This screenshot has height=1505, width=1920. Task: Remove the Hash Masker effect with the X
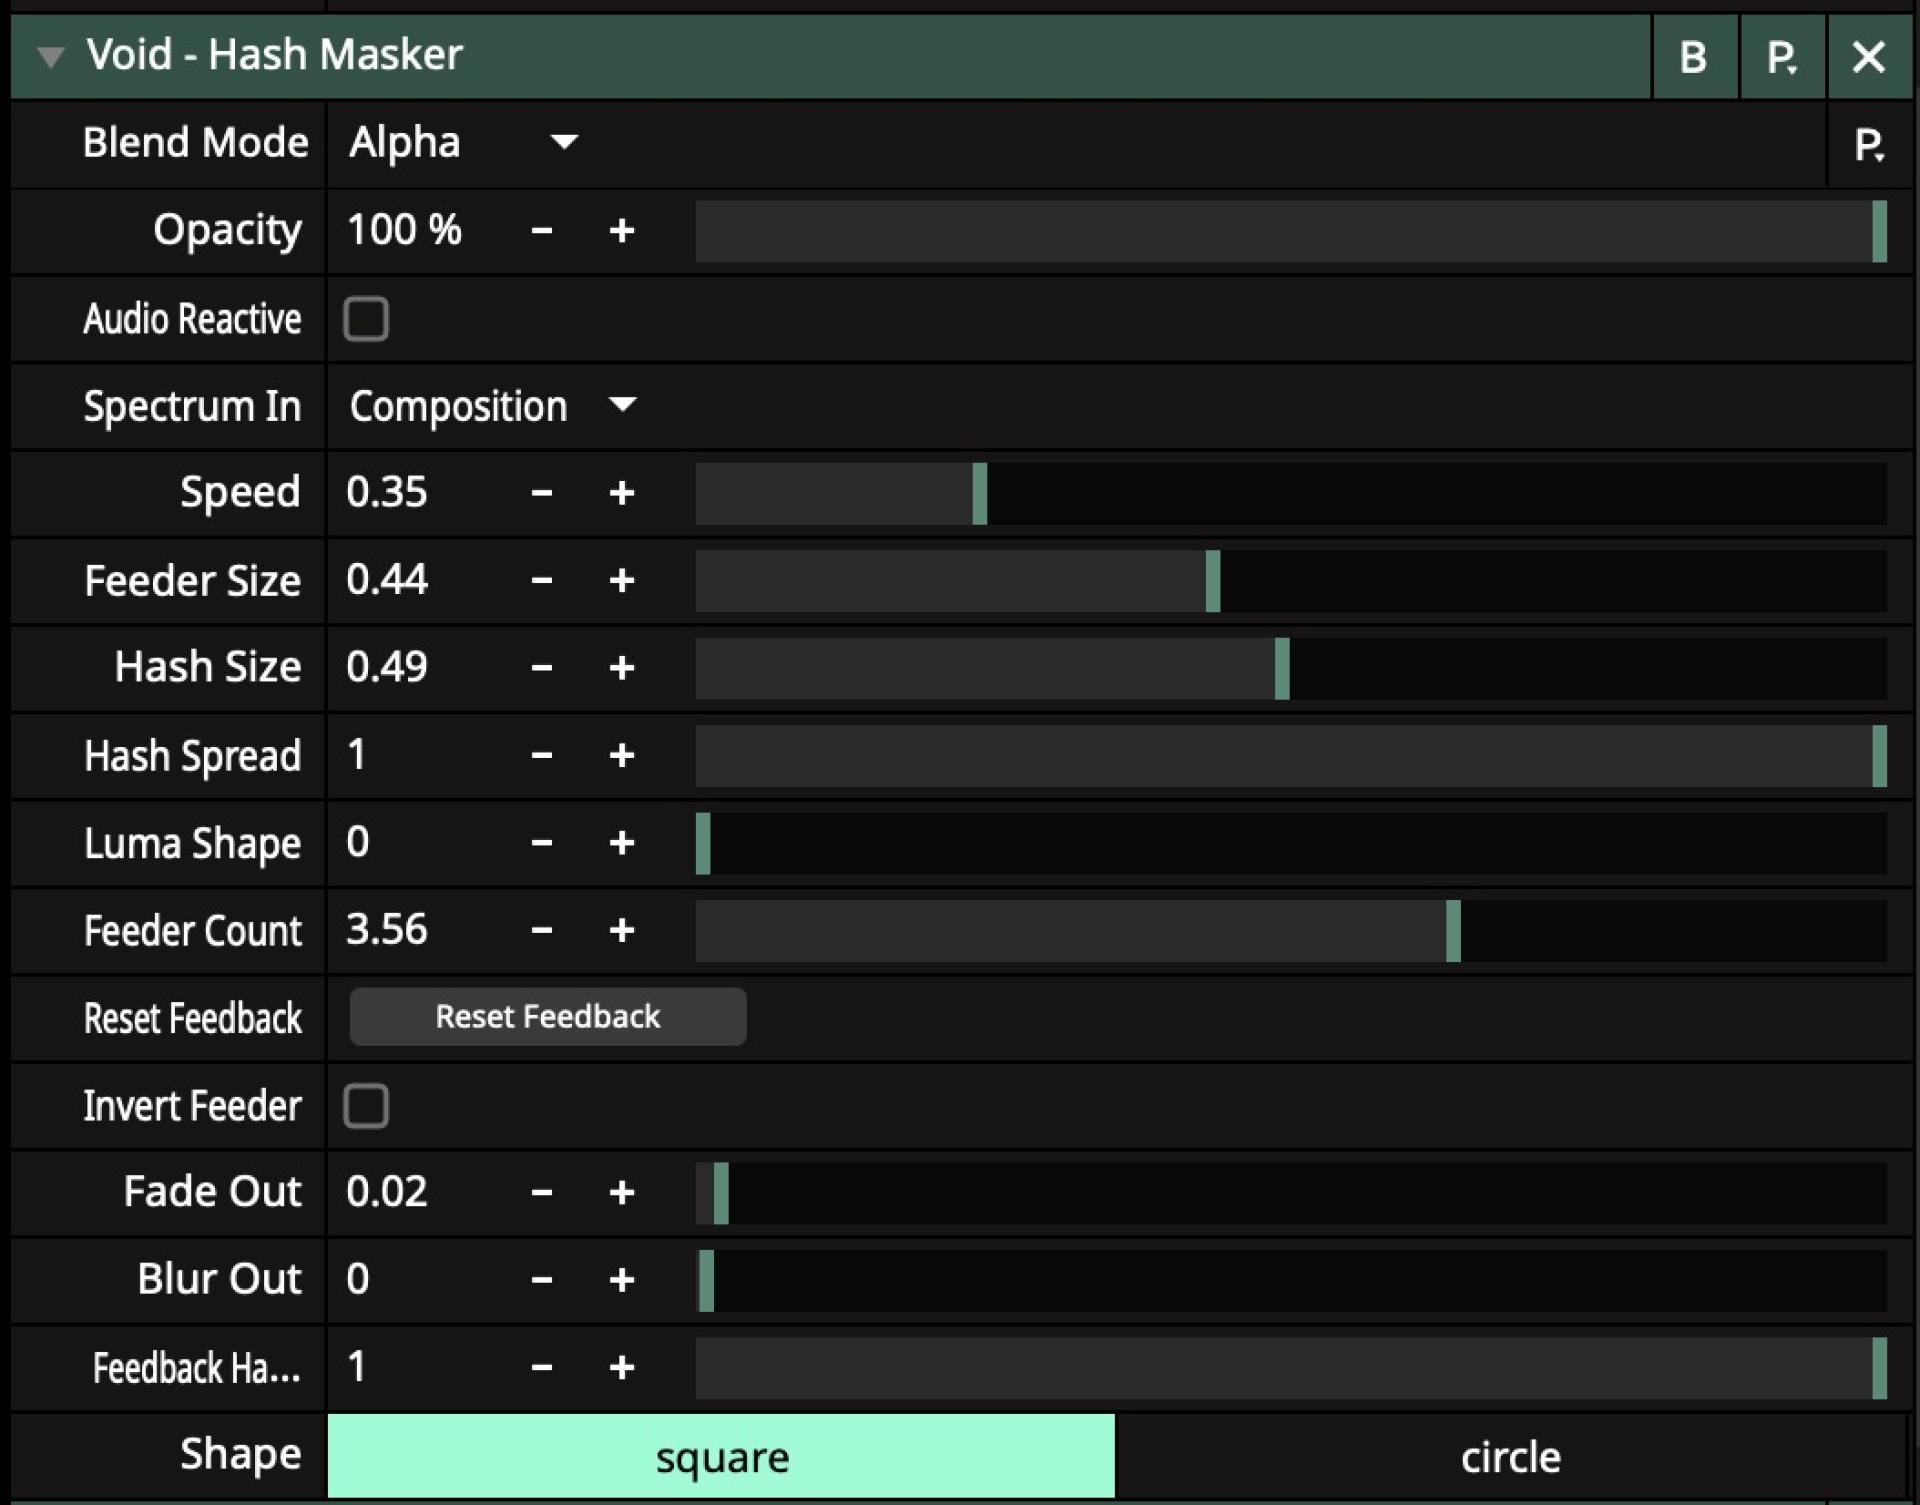[1868, 57]
